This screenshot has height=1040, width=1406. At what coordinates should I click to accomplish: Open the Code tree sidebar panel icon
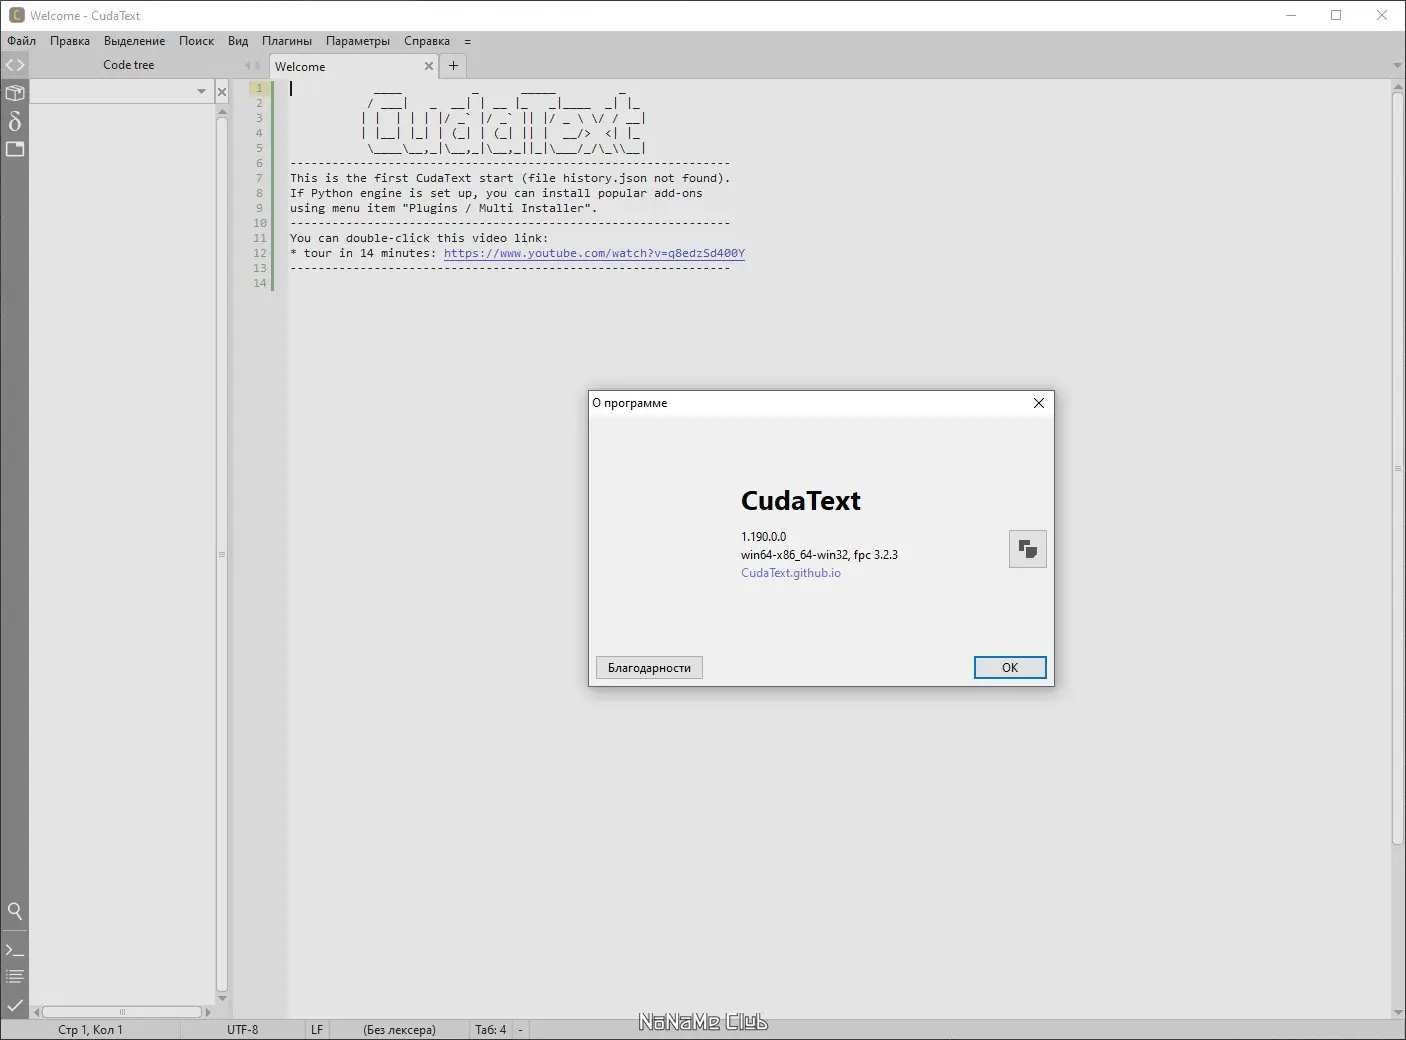click(x=15, y=65)
